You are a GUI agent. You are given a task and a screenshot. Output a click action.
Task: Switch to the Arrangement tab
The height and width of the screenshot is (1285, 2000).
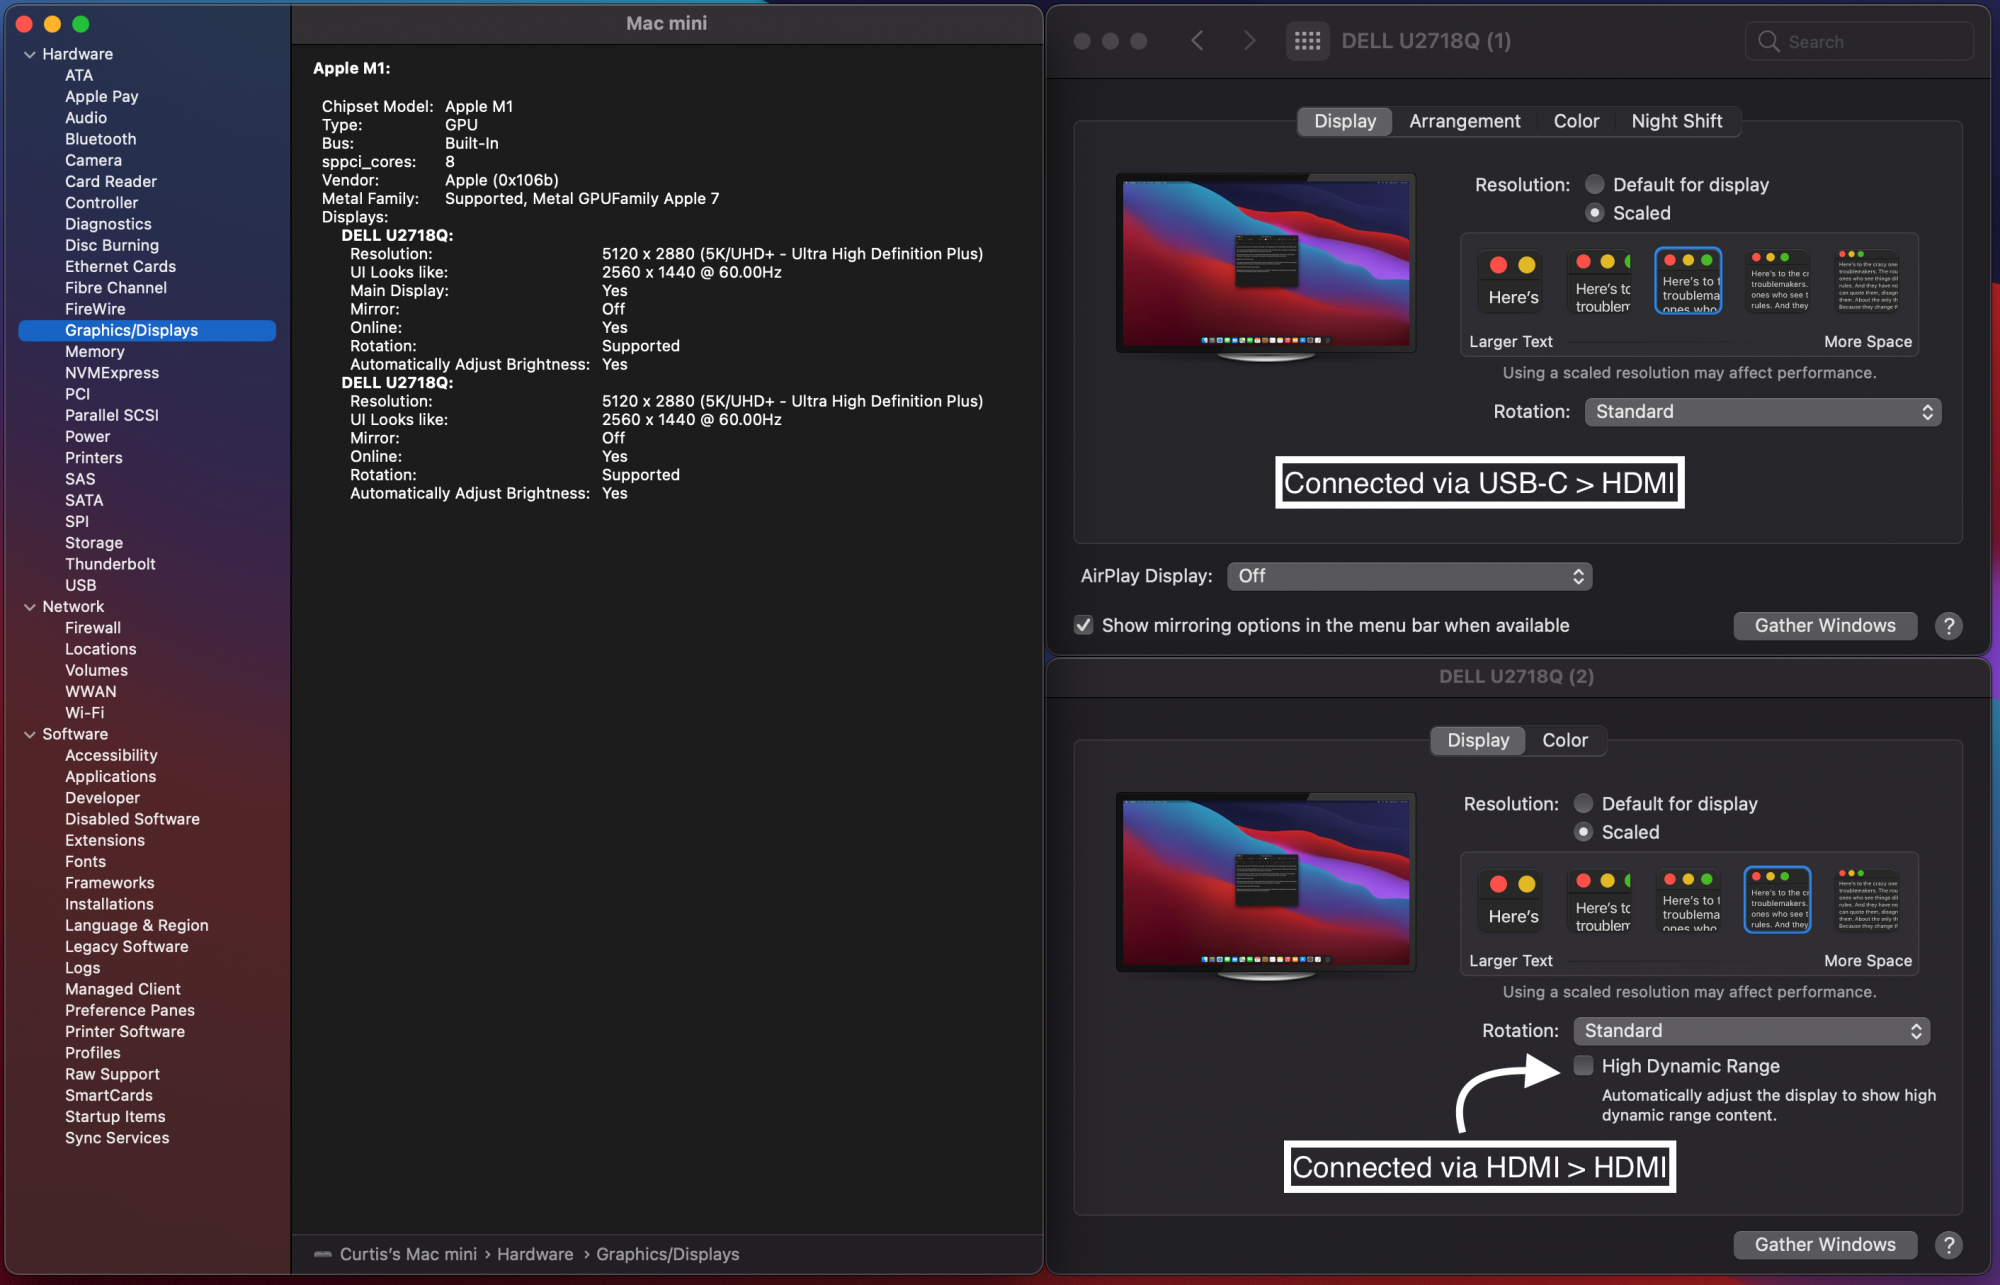1464,121
